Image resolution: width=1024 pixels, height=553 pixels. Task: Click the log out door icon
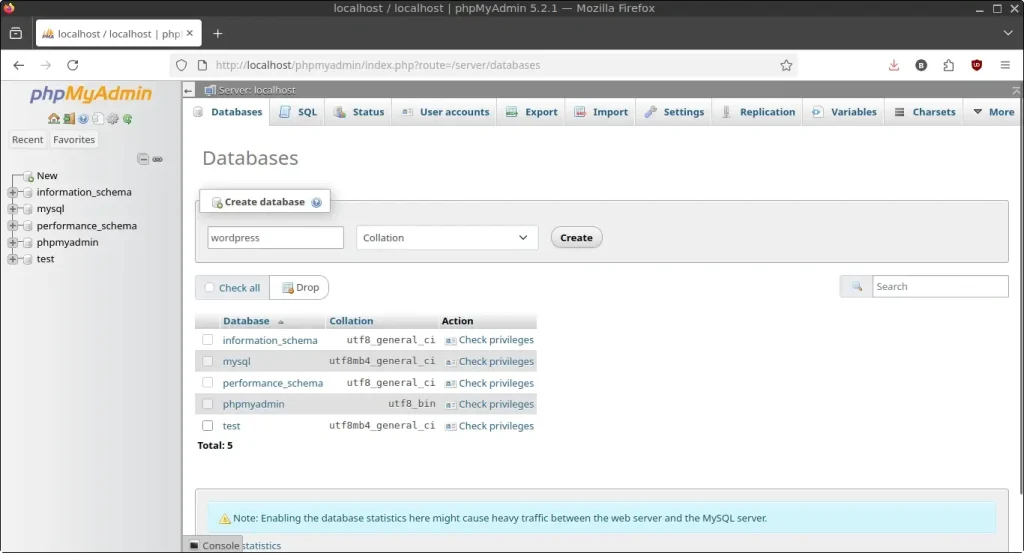[x=69, y=119]
